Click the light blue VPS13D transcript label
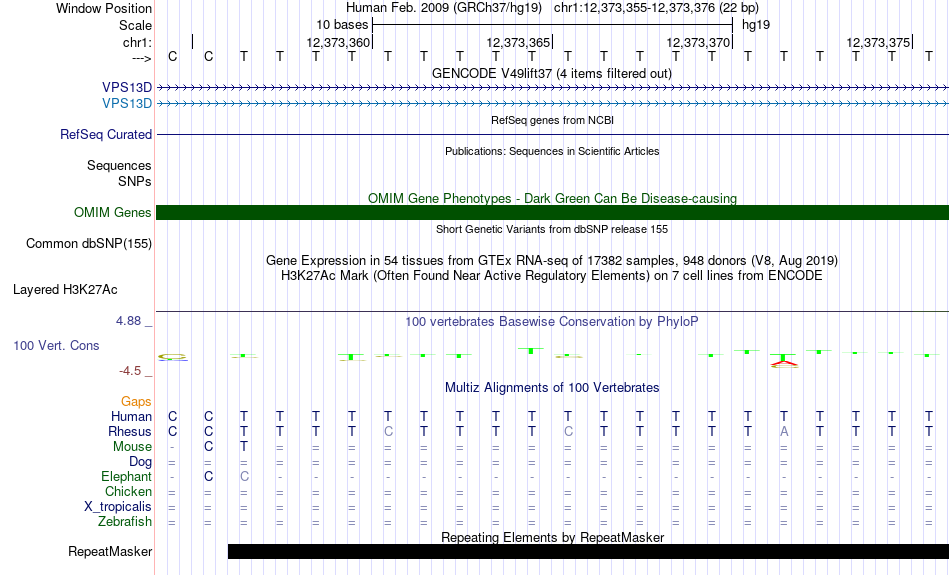This screenshot has height=575, width=950. 127,104
